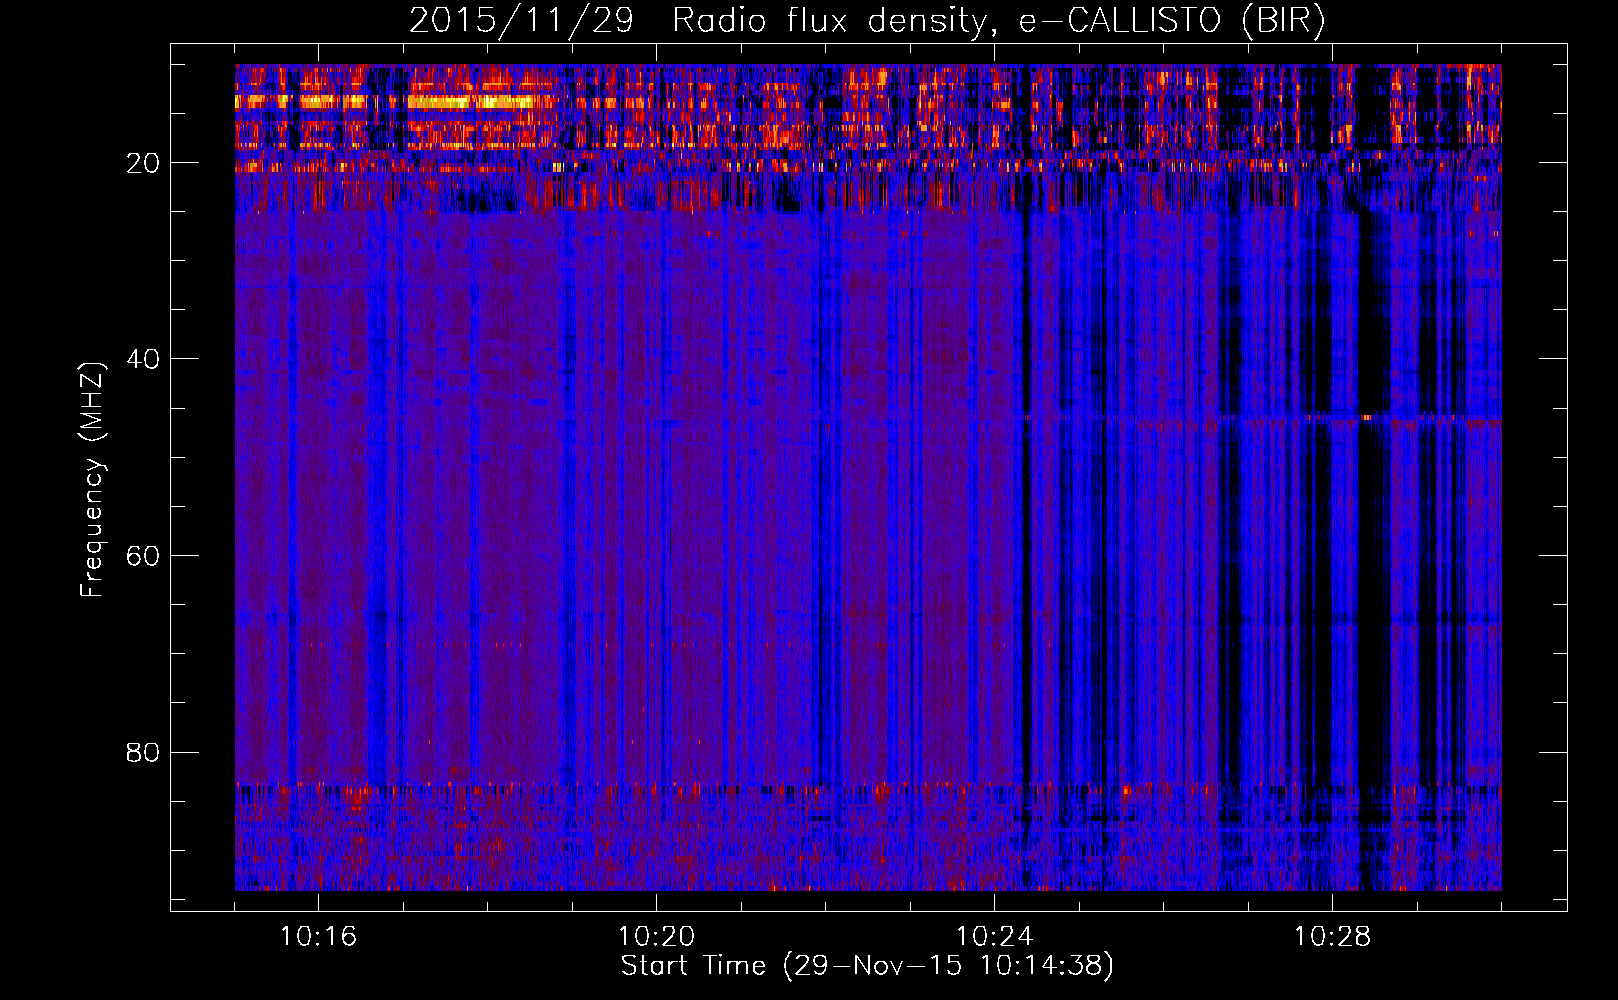
Task: Click the 'Start Time (29-Nov-15 10:14:38)' x-axis label
Action: click(x=867, y=966)
